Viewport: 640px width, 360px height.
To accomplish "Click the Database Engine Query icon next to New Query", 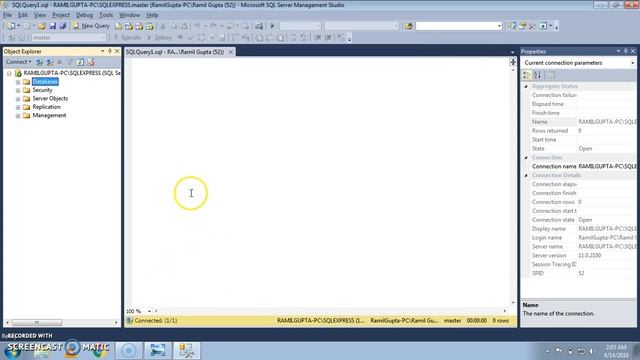I will pos(118,26).
